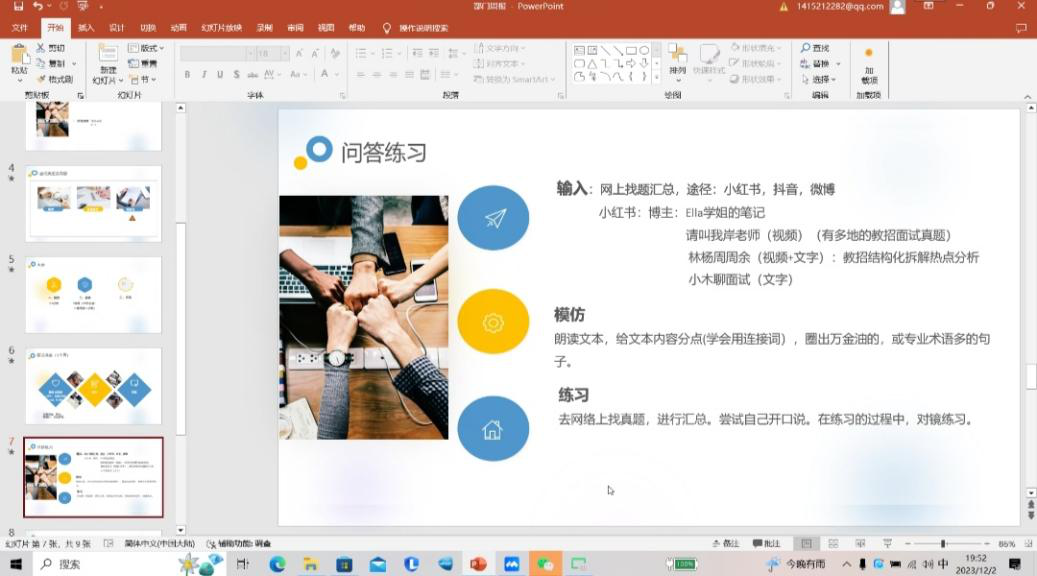Expand the slide layout (版式) dropdown
Image resolution: width=1037 pixels, height=576 pixels.
tap(149, 48)
